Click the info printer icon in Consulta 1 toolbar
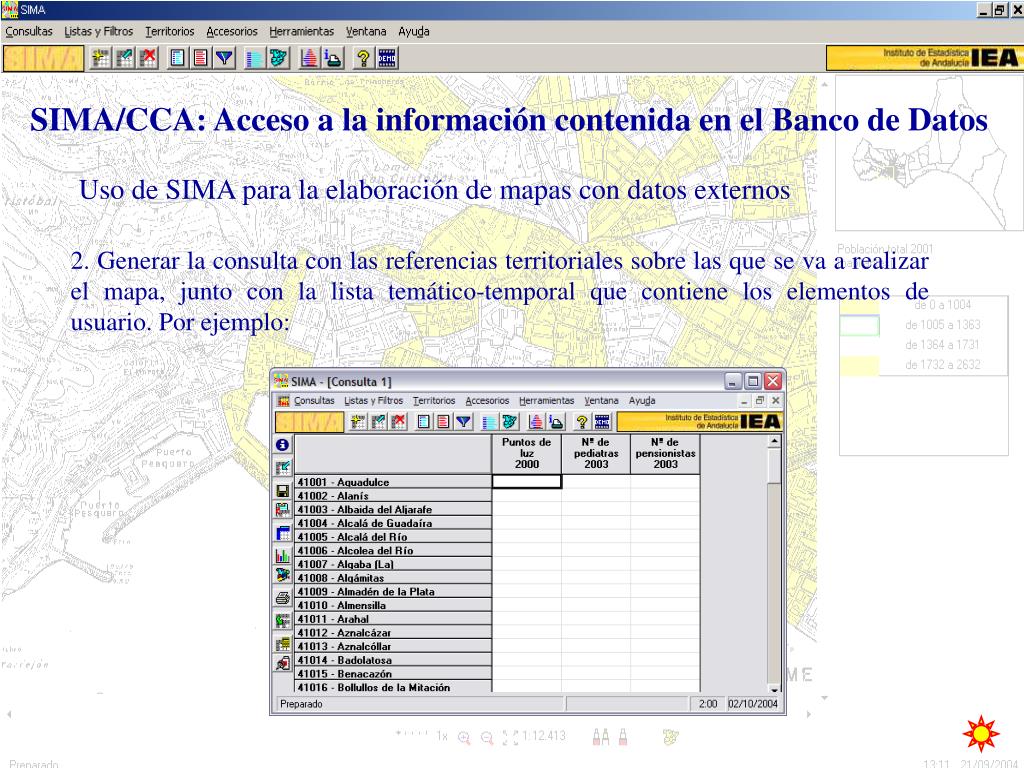 556,422
